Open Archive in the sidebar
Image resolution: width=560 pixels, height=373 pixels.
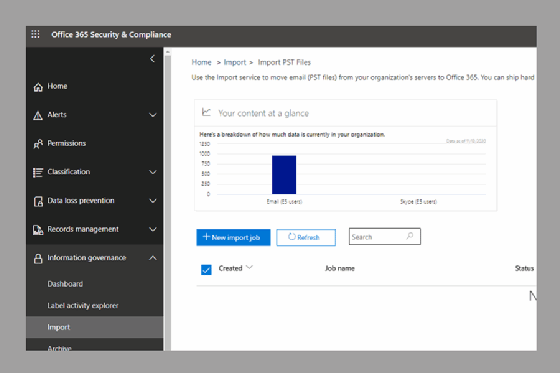click(x=59, y=348)
